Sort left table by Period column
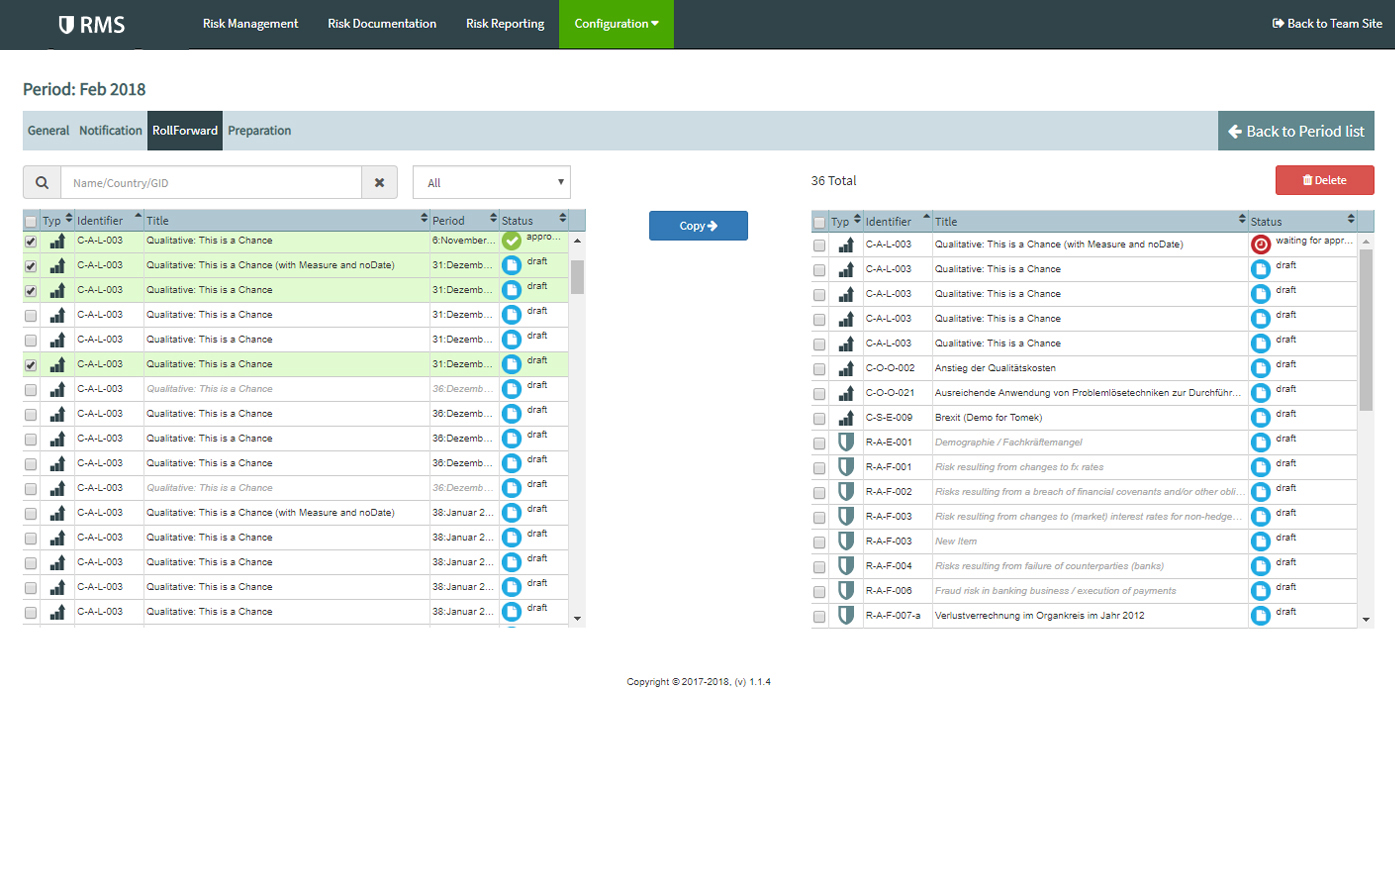The height and width of the screenshot is (894, 1395). (464, 220)
